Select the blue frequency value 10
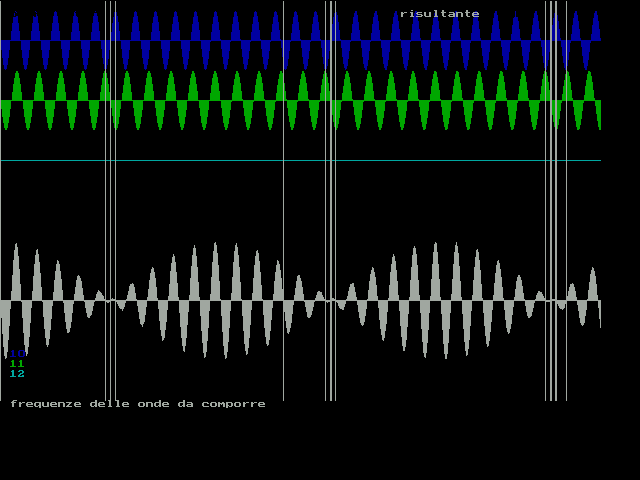Viewport: 640px width, 480px height. (17, 353)
